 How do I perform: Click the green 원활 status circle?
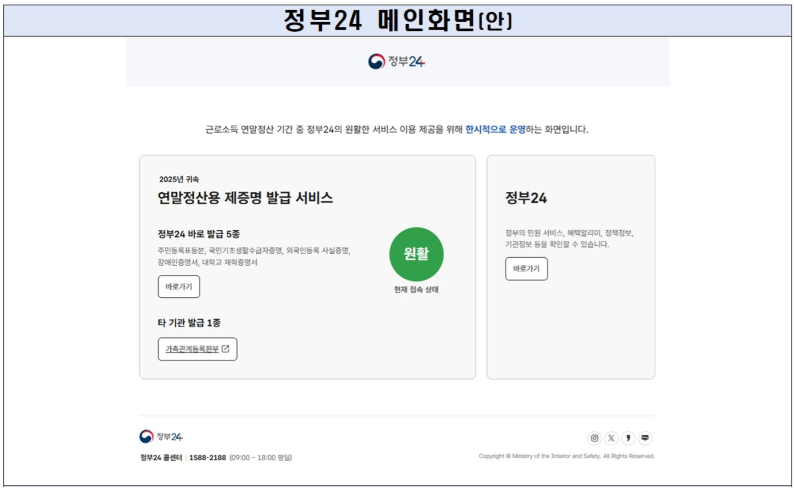click(x=416, y=254)
